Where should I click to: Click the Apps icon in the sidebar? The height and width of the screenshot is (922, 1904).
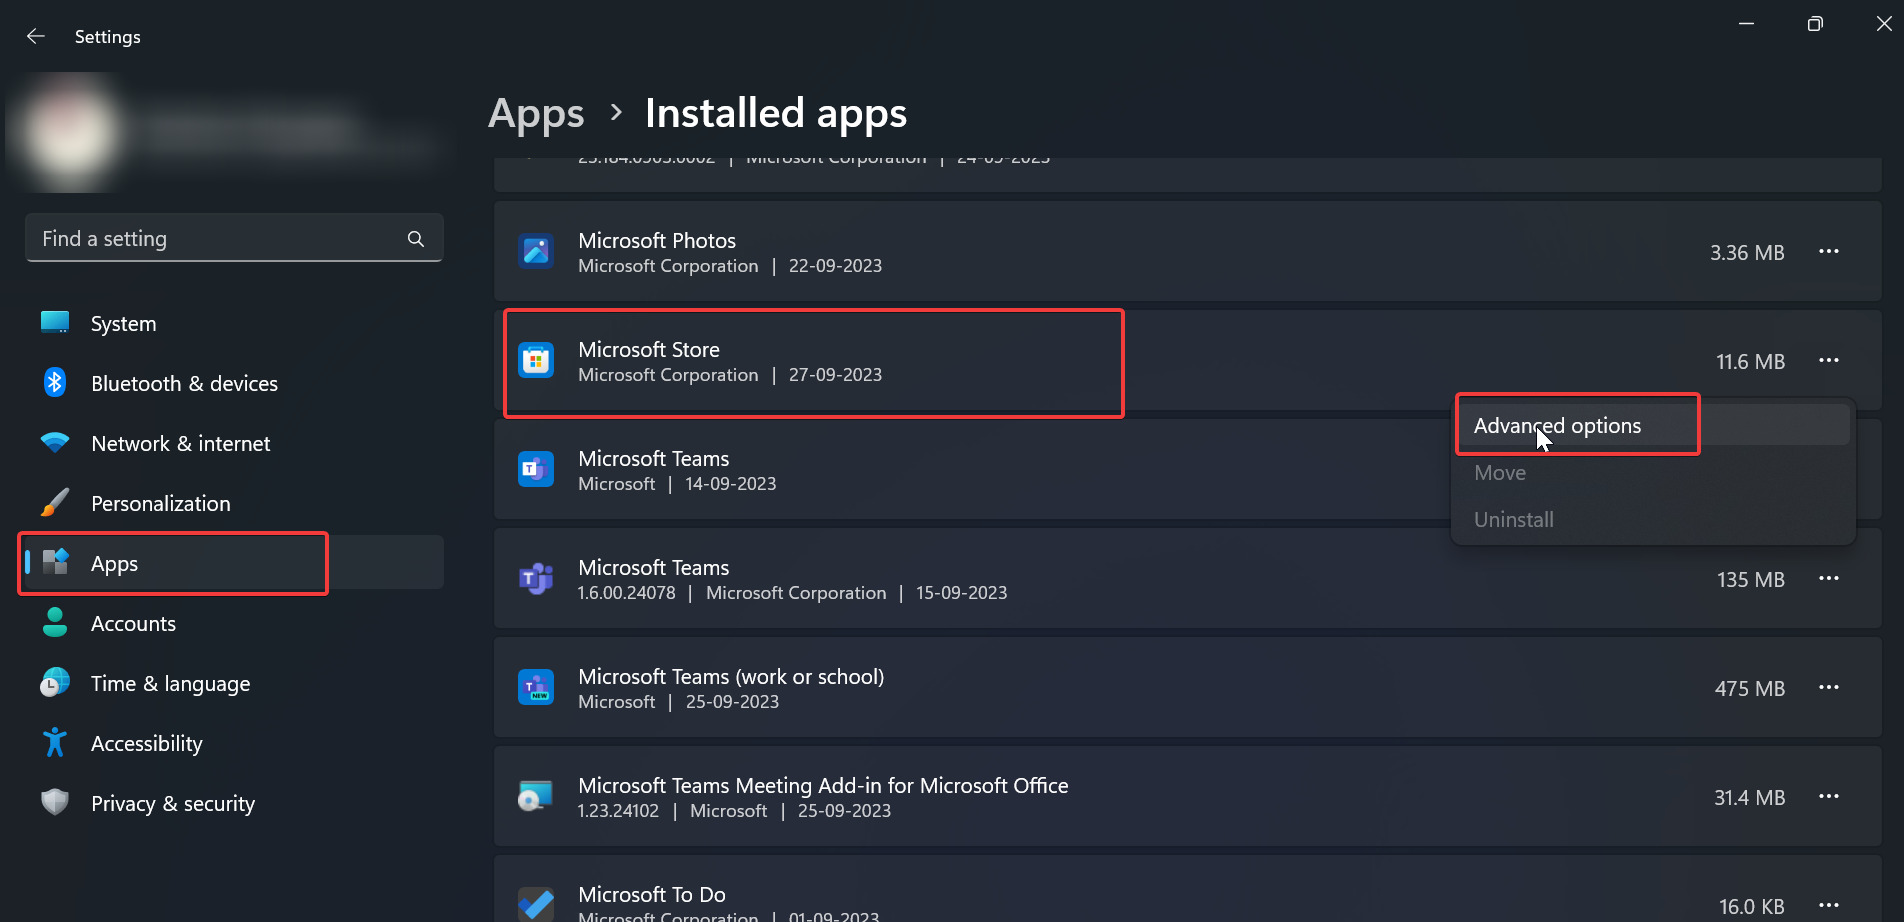click(56, 562)
